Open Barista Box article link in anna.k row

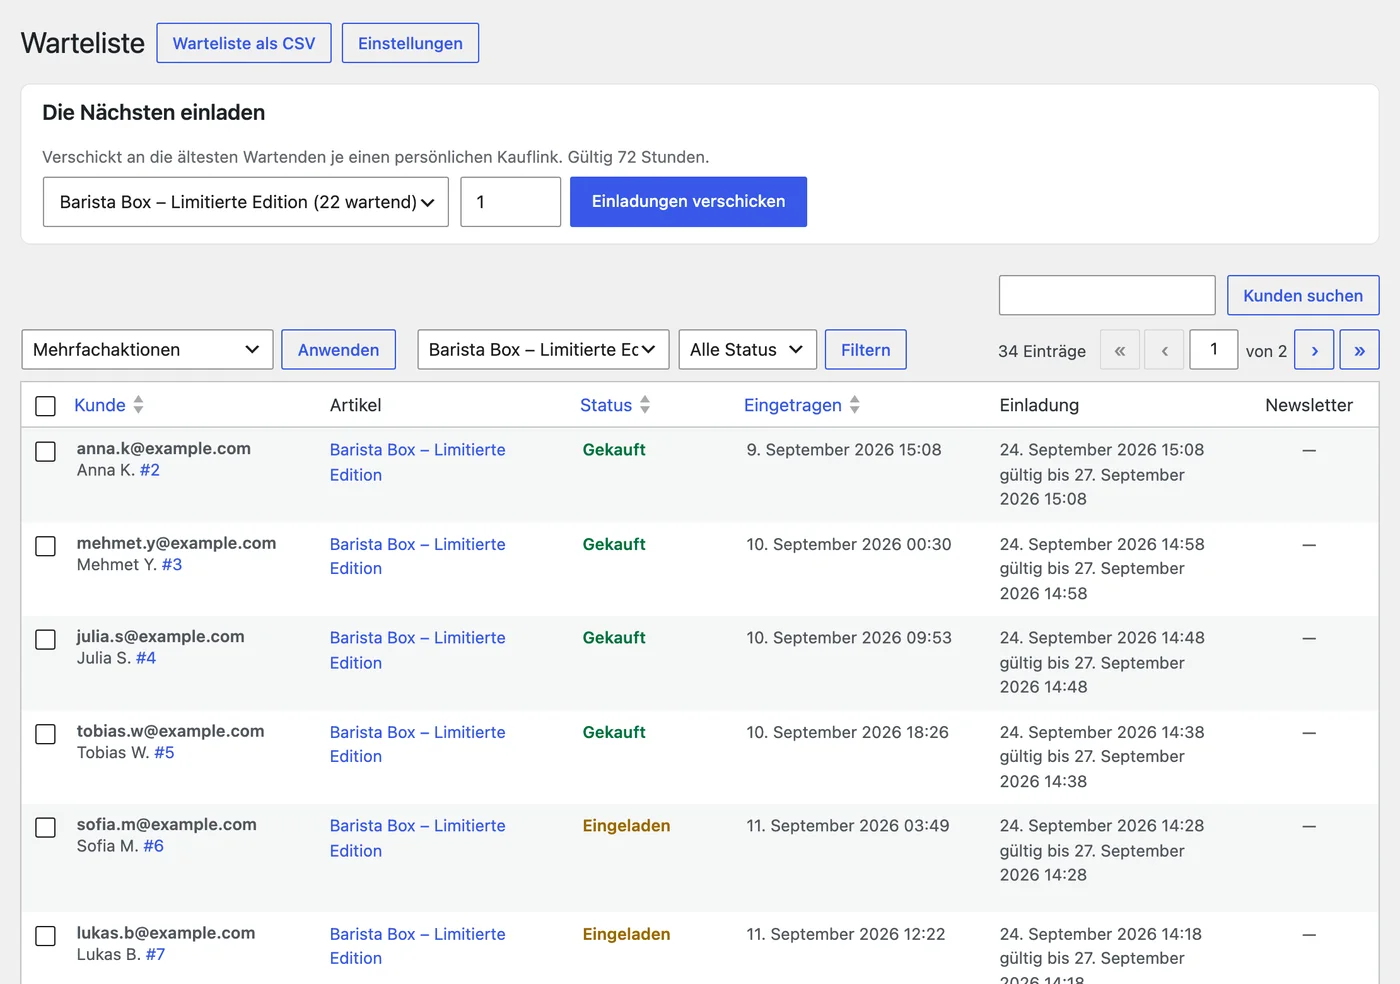pos(418,462)
